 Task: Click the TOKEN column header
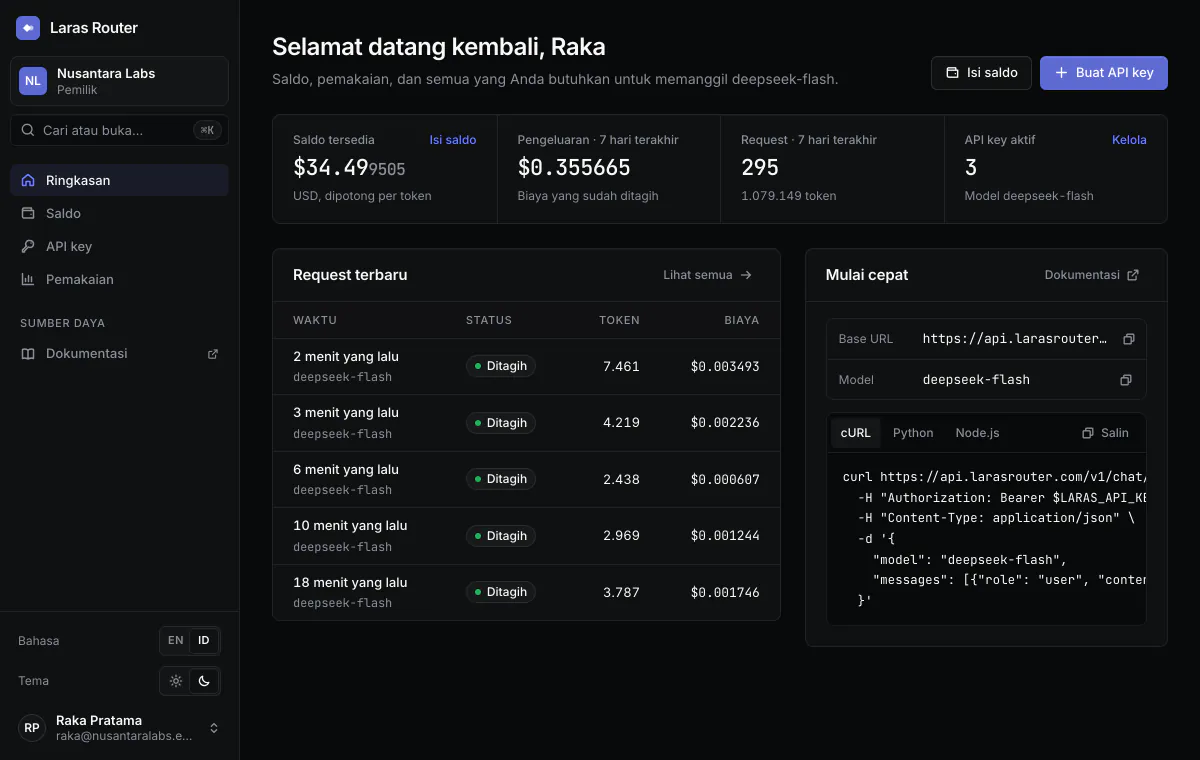click(x=619, y=320)
